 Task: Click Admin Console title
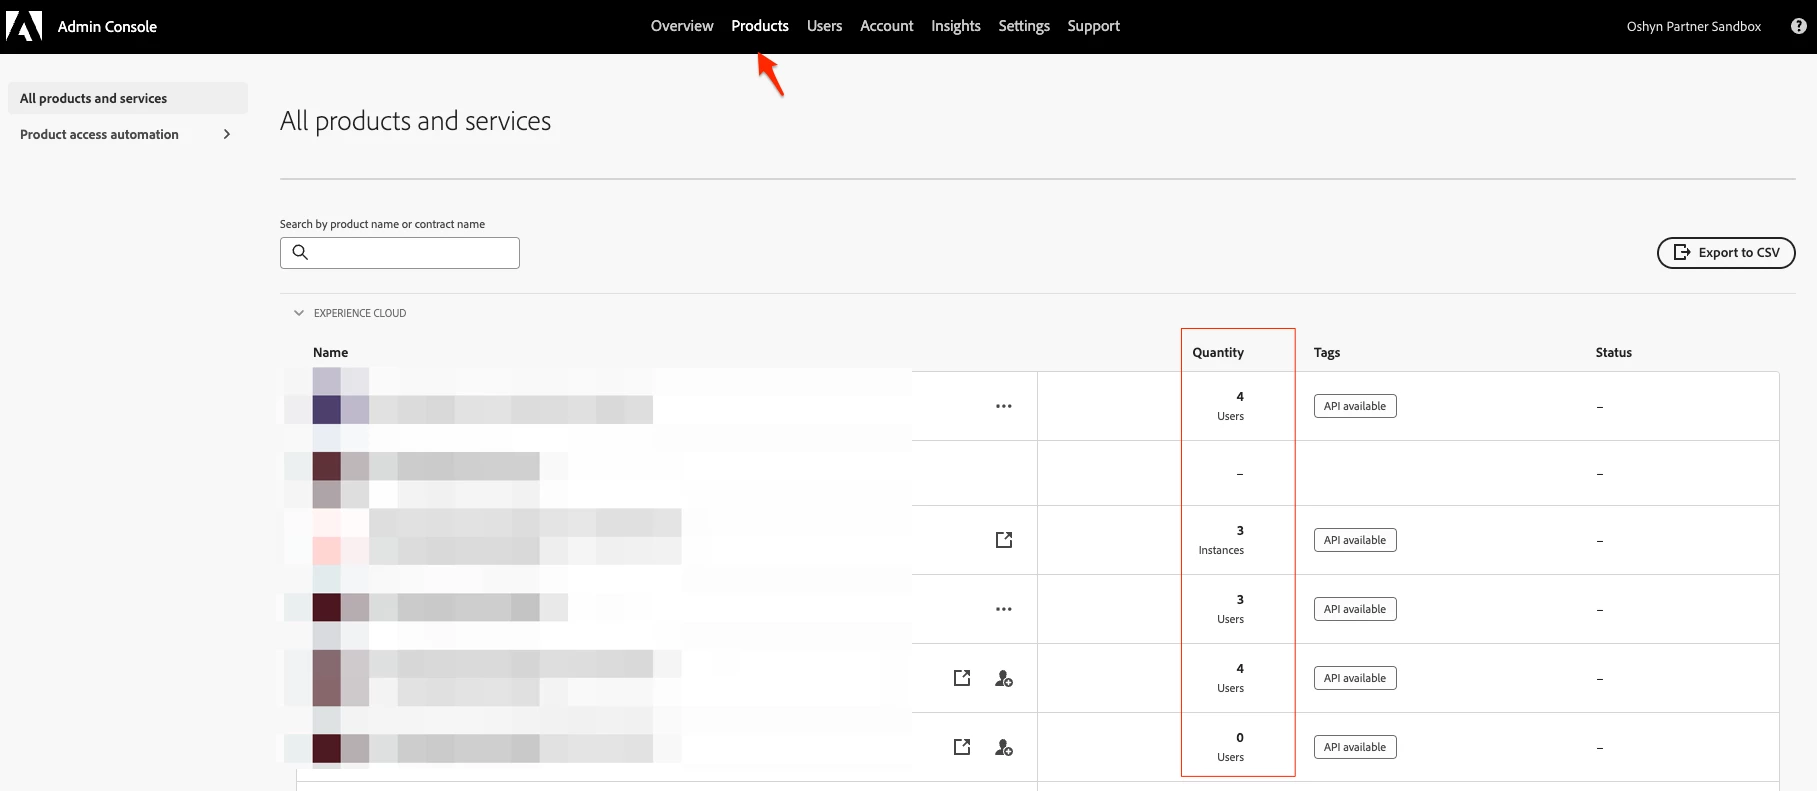tap(107, 27)
